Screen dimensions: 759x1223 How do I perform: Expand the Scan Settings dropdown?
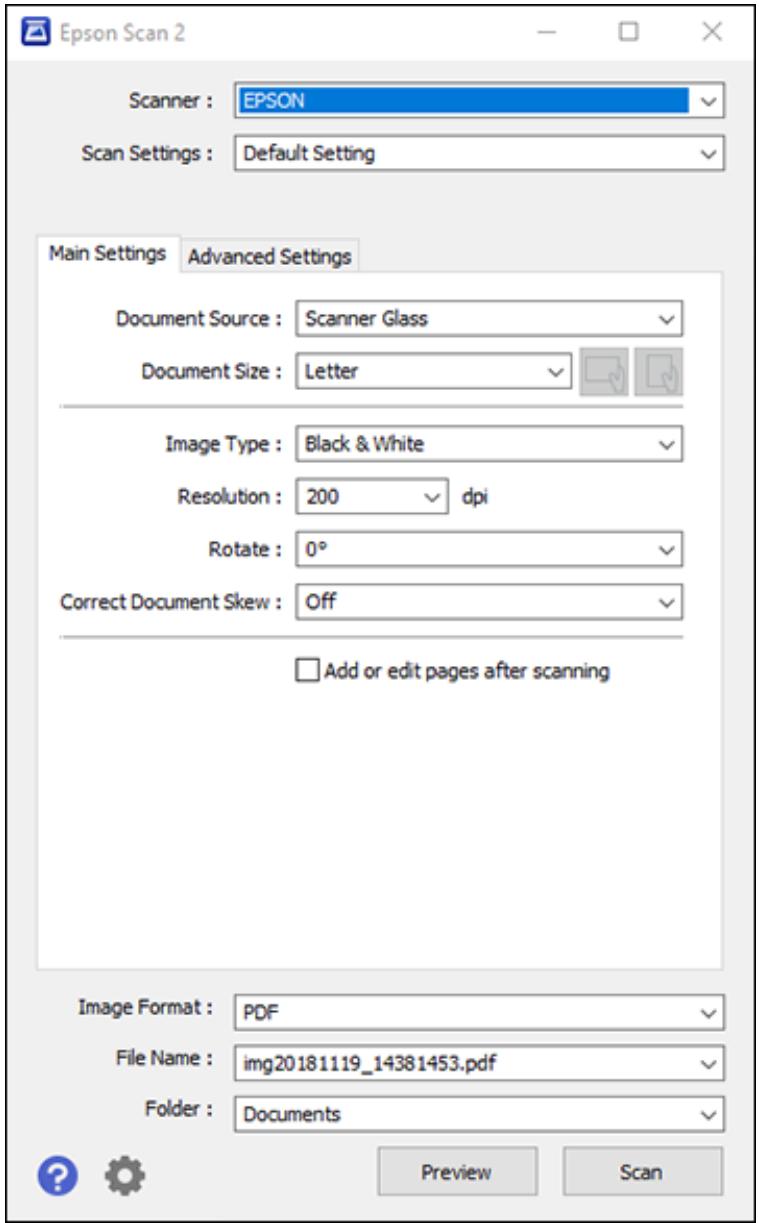(x=478, y=153)
